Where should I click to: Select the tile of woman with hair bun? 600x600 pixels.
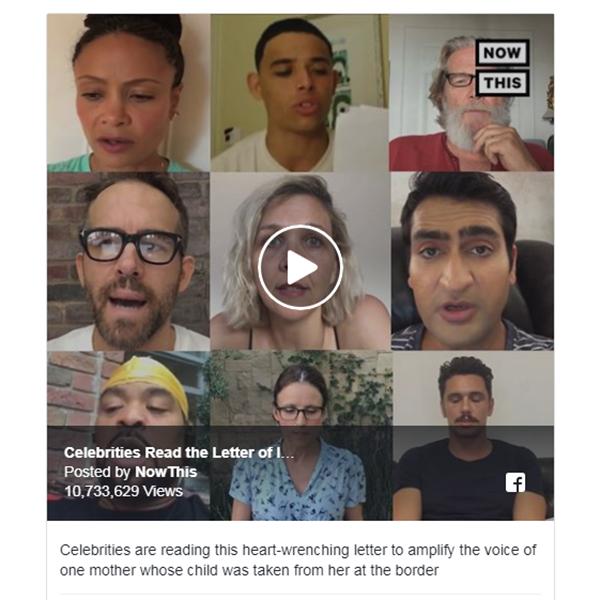point(129,93)
